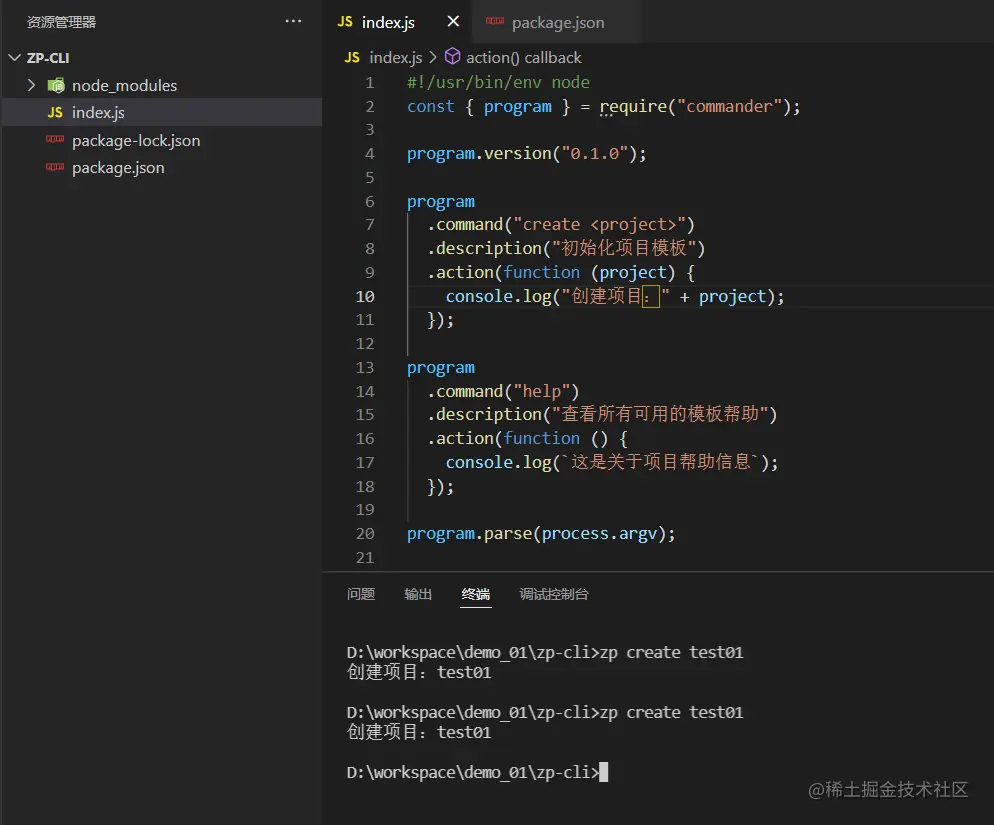Switch to the 终端 terminal tab
The height and width of the screenshot is (825, 994).
pos(475,594)
